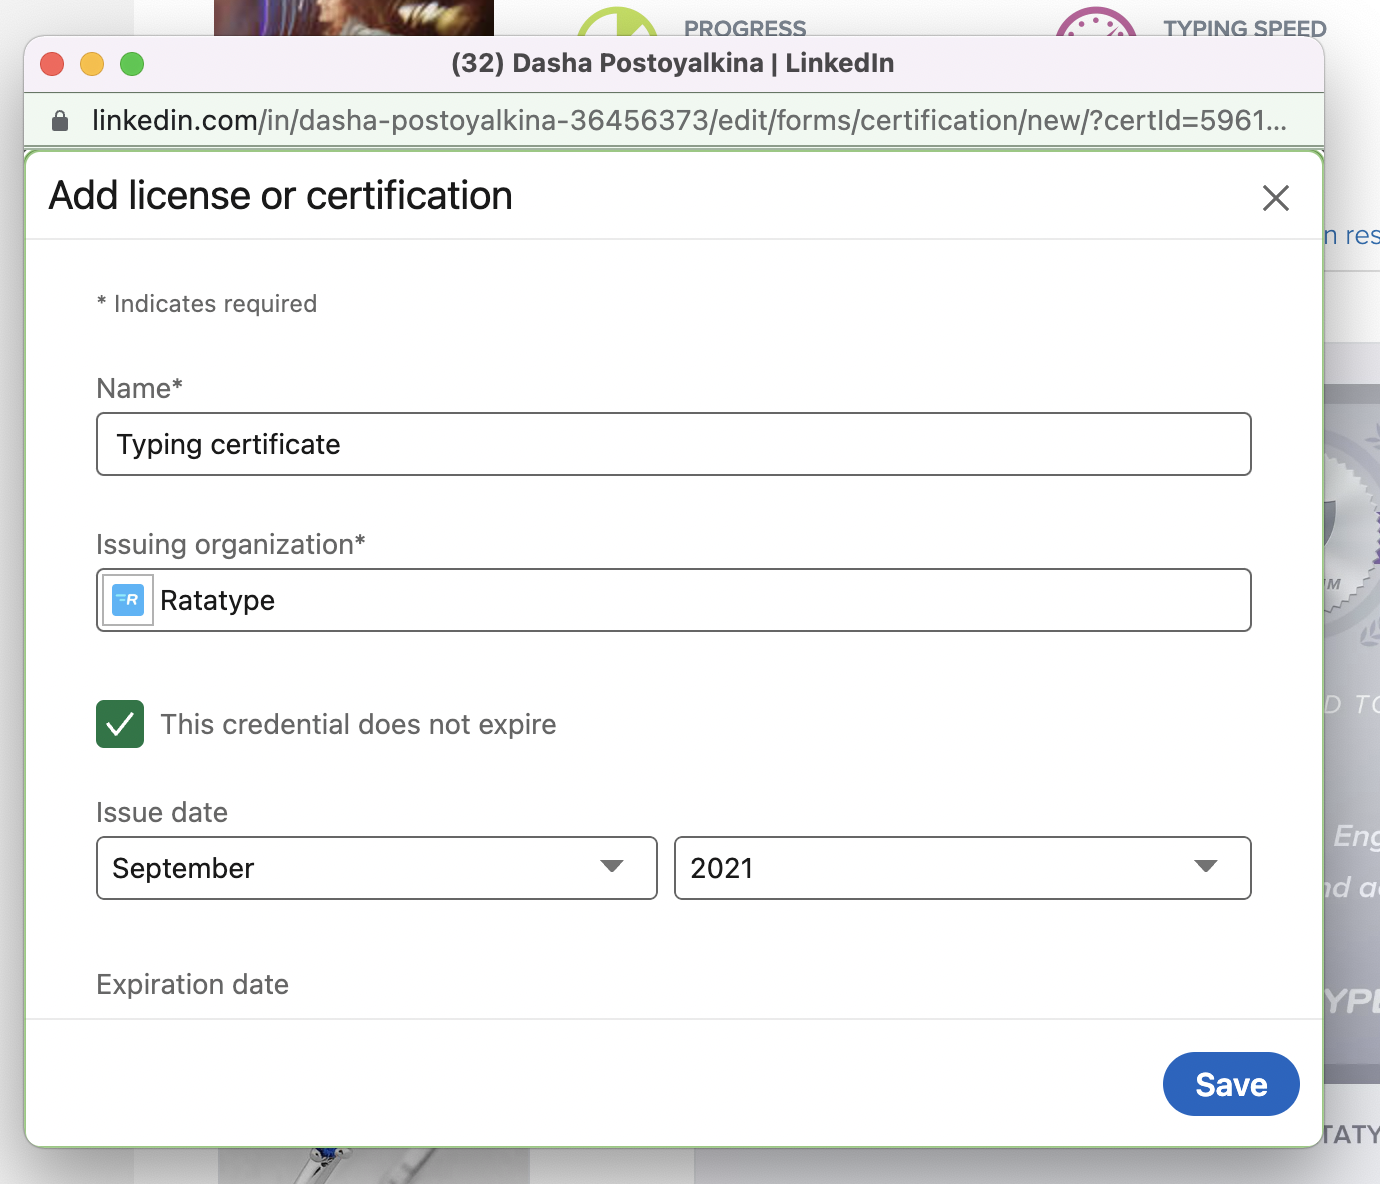
Task: Select the PROGRESS heading in background page
Action: click(744, 28)
